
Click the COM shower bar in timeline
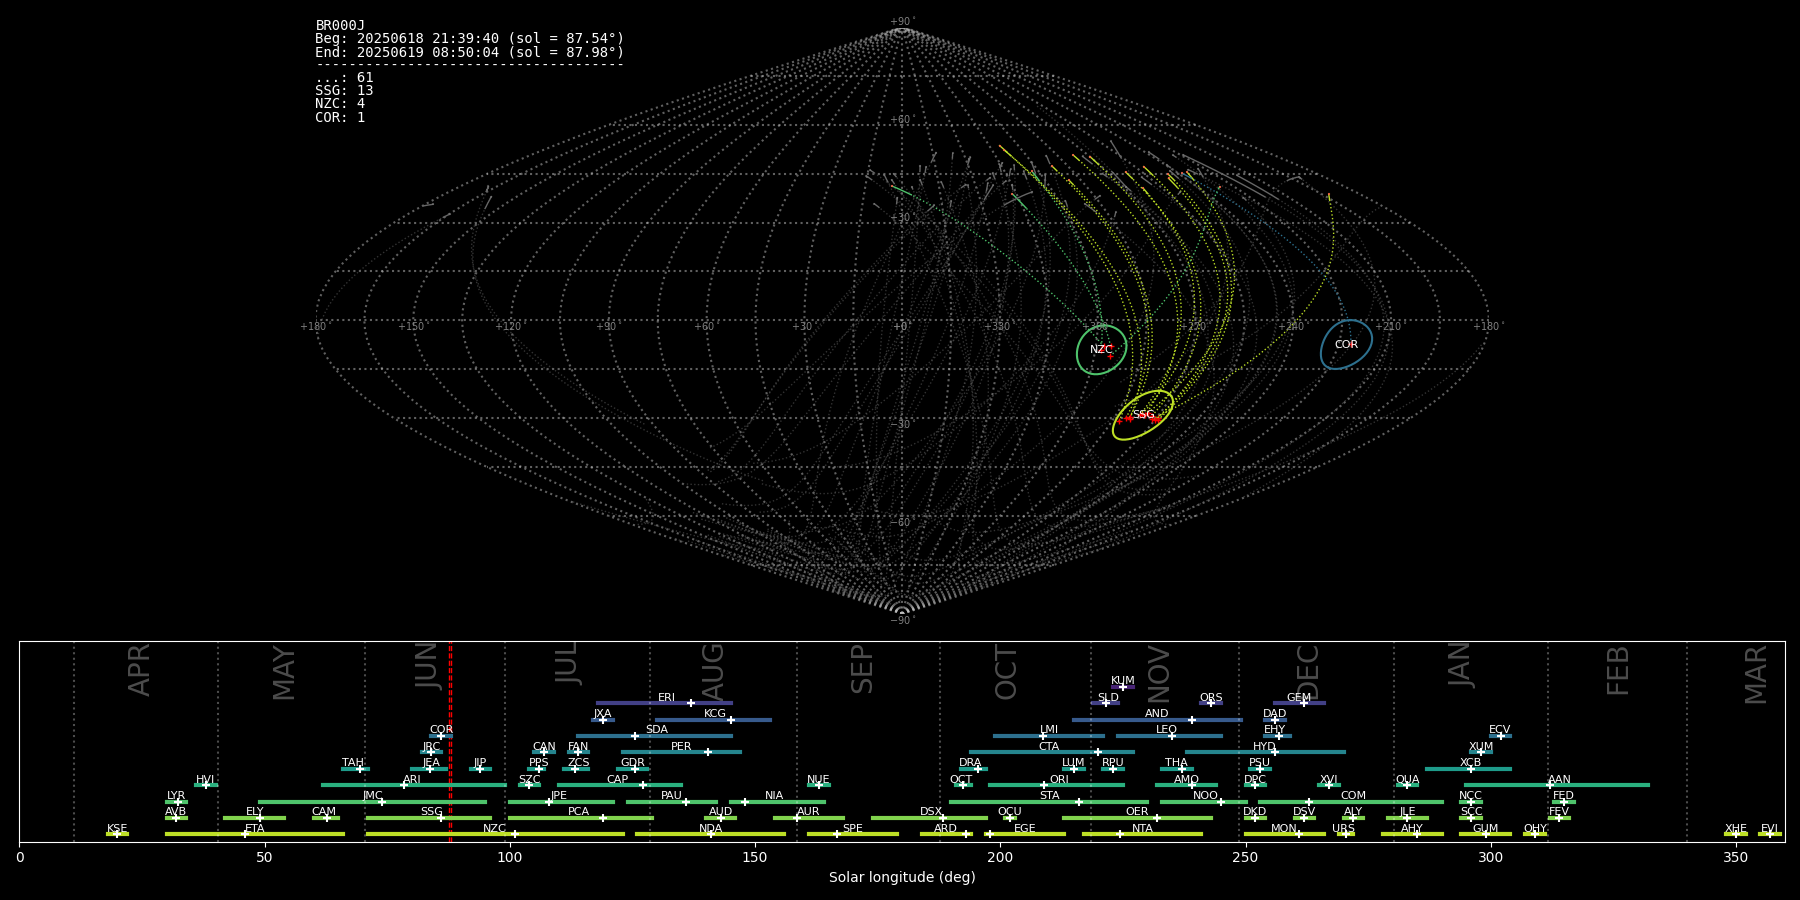(x=1351, y=802)
